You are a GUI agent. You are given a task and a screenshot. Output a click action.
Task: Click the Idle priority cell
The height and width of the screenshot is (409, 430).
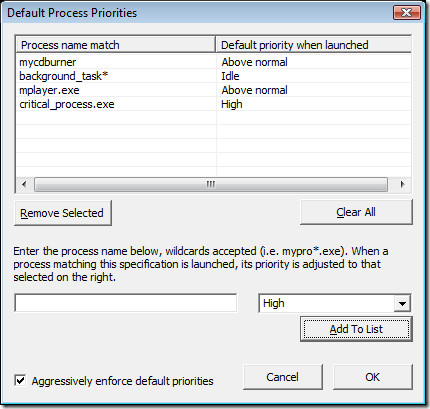click(230, 76)
